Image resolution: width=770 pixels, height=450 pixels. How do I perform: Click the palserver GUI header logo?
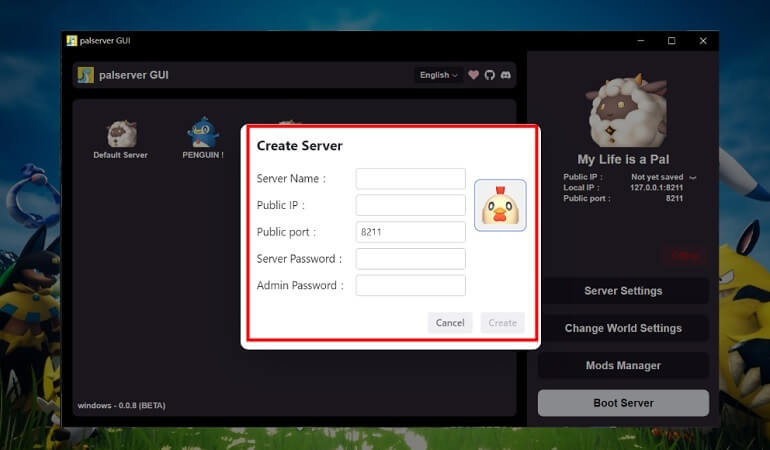[85, 75]
